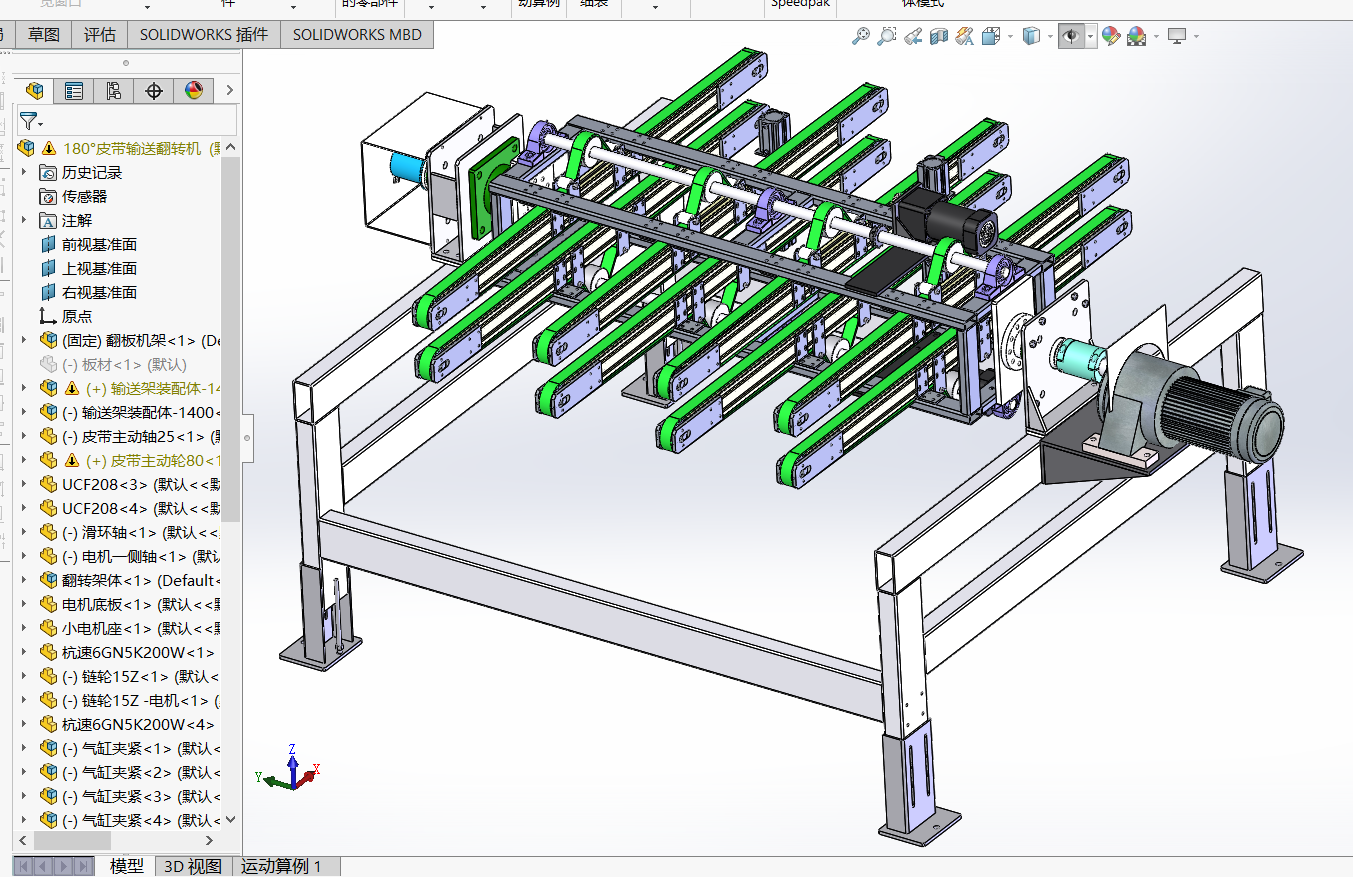The height and width of the screenshot is (877, 1353).
Task: Expand the (-) 皮带主动轴25<1> part
Action: 24,436
